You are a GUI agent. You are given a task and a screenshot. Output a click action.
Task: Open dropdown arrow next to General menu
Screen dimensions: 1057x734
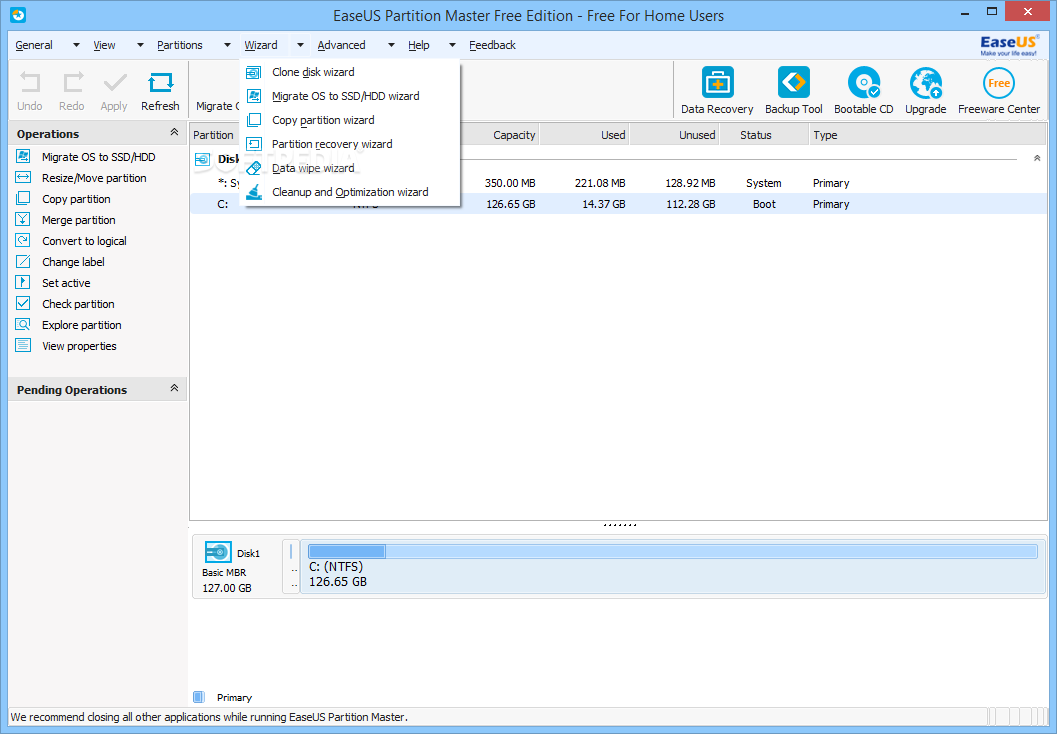coord(76,45)
